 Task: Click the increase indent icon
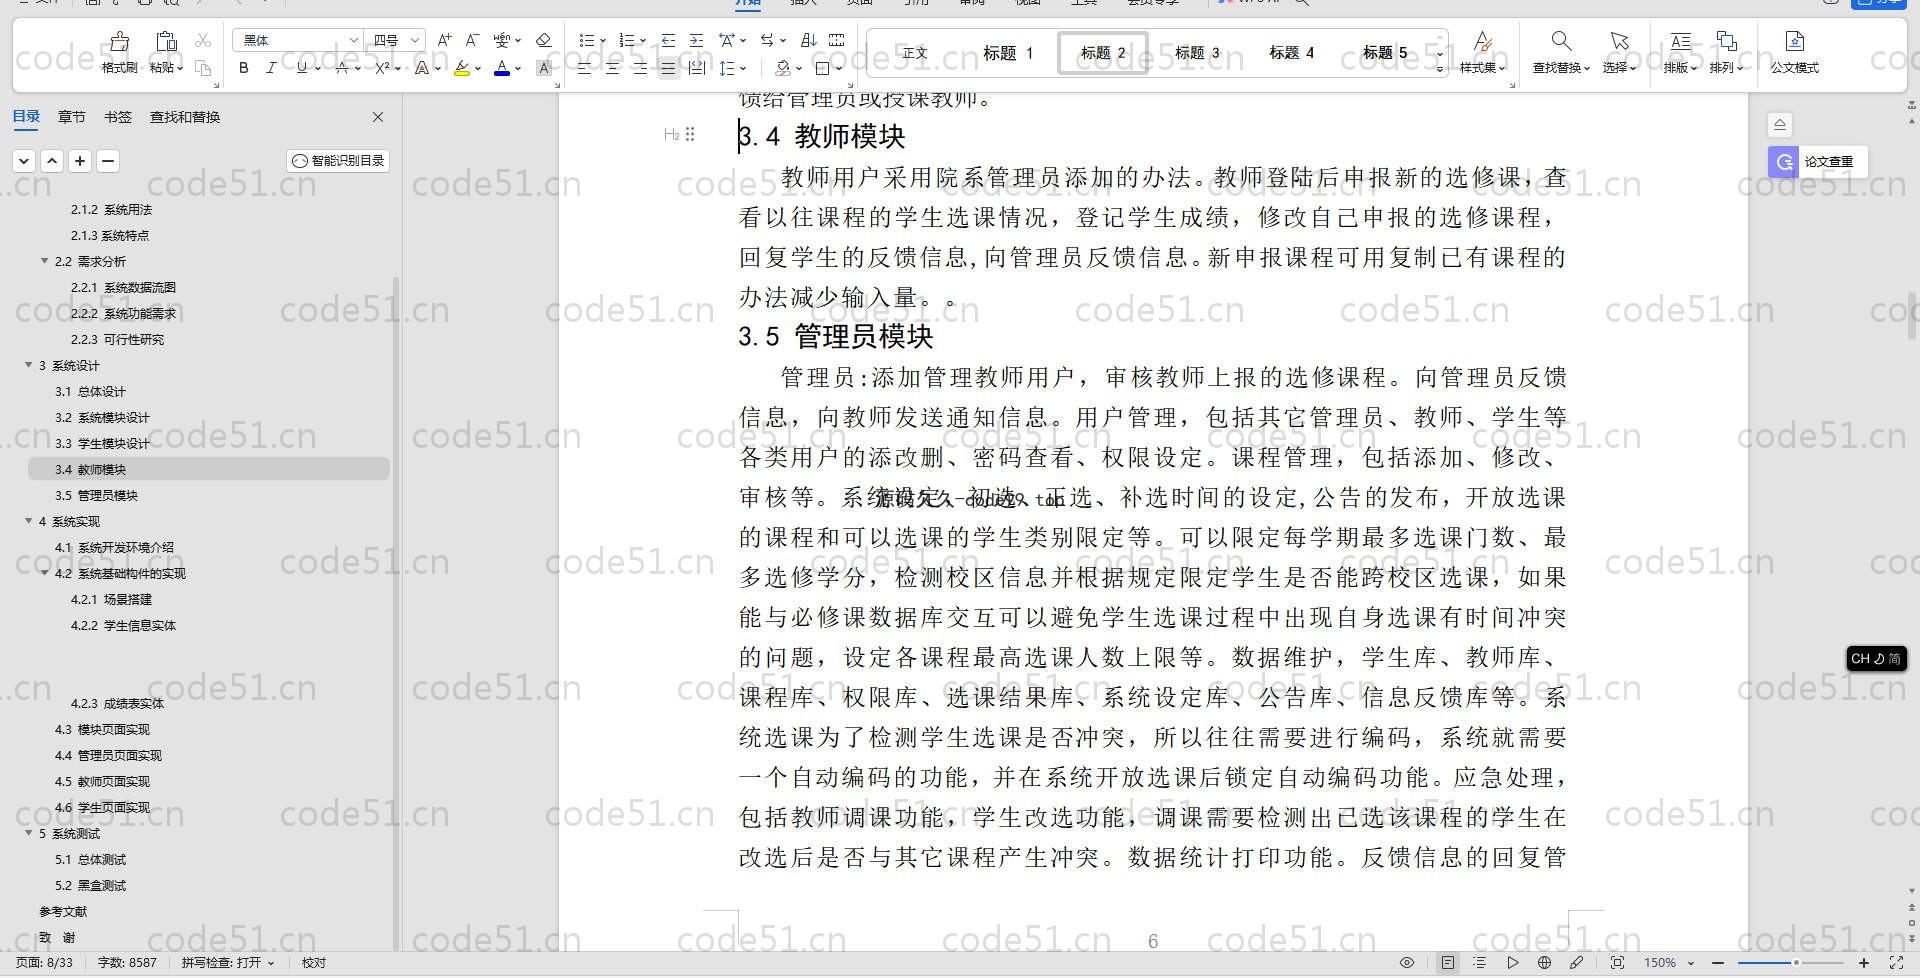pos(696,40)
